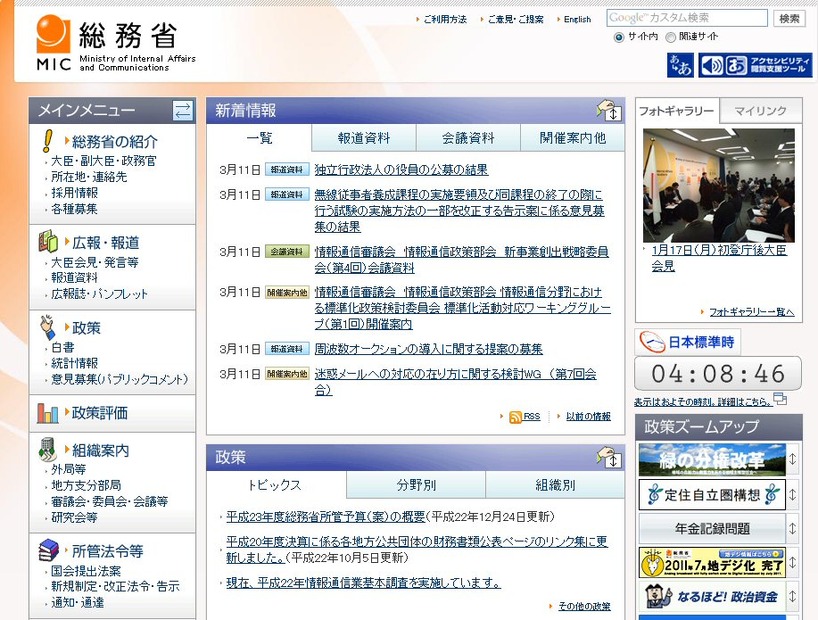The width and height of the screenshot is (818, 620).
Task: Click the exclamation icon beside 総務省の紹介
Action: (x=48, y=140)
